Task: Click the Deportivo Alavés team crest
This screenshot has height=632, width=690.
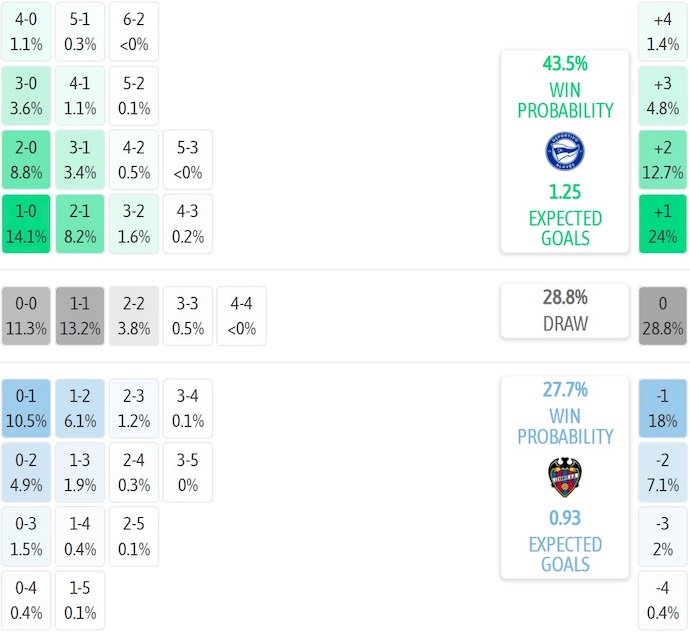Action: 565,151
